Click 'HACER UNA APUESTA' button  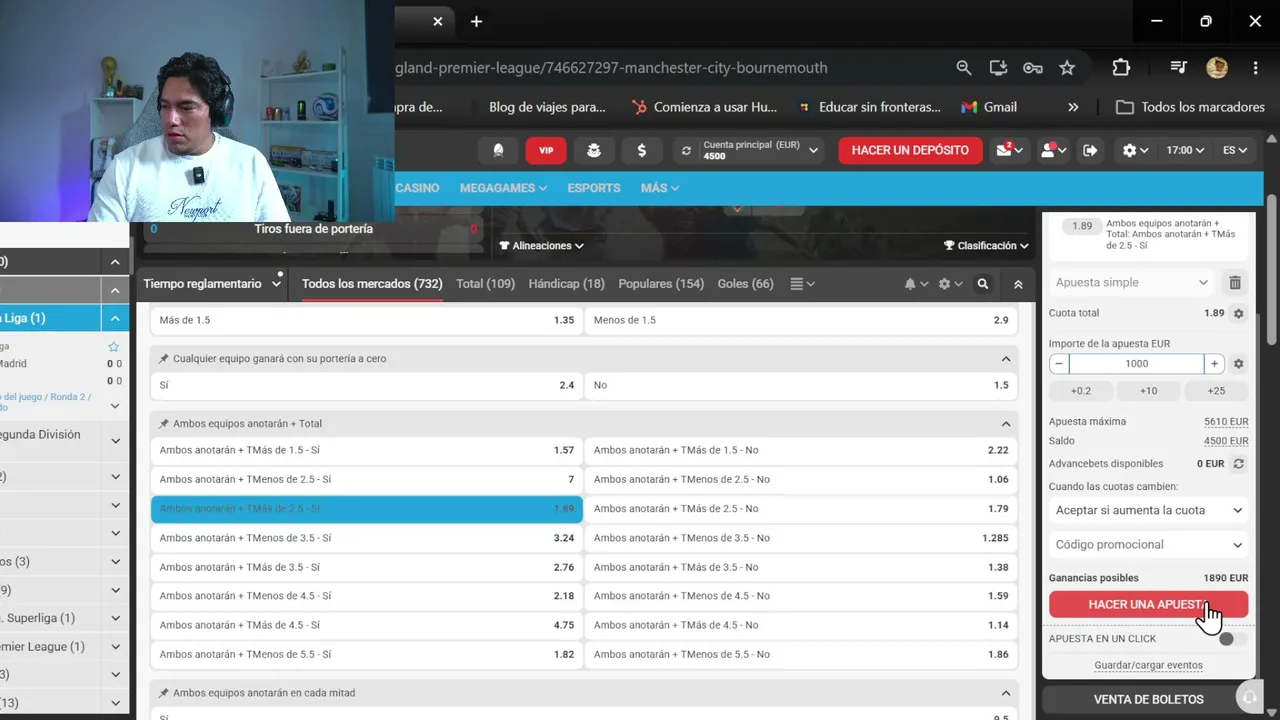tap(1148, 605)
